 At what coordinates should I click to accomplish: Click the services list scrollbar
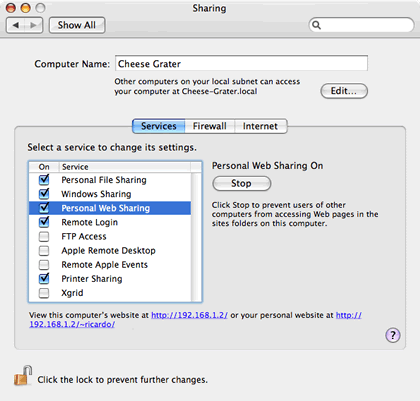point(196,237)
